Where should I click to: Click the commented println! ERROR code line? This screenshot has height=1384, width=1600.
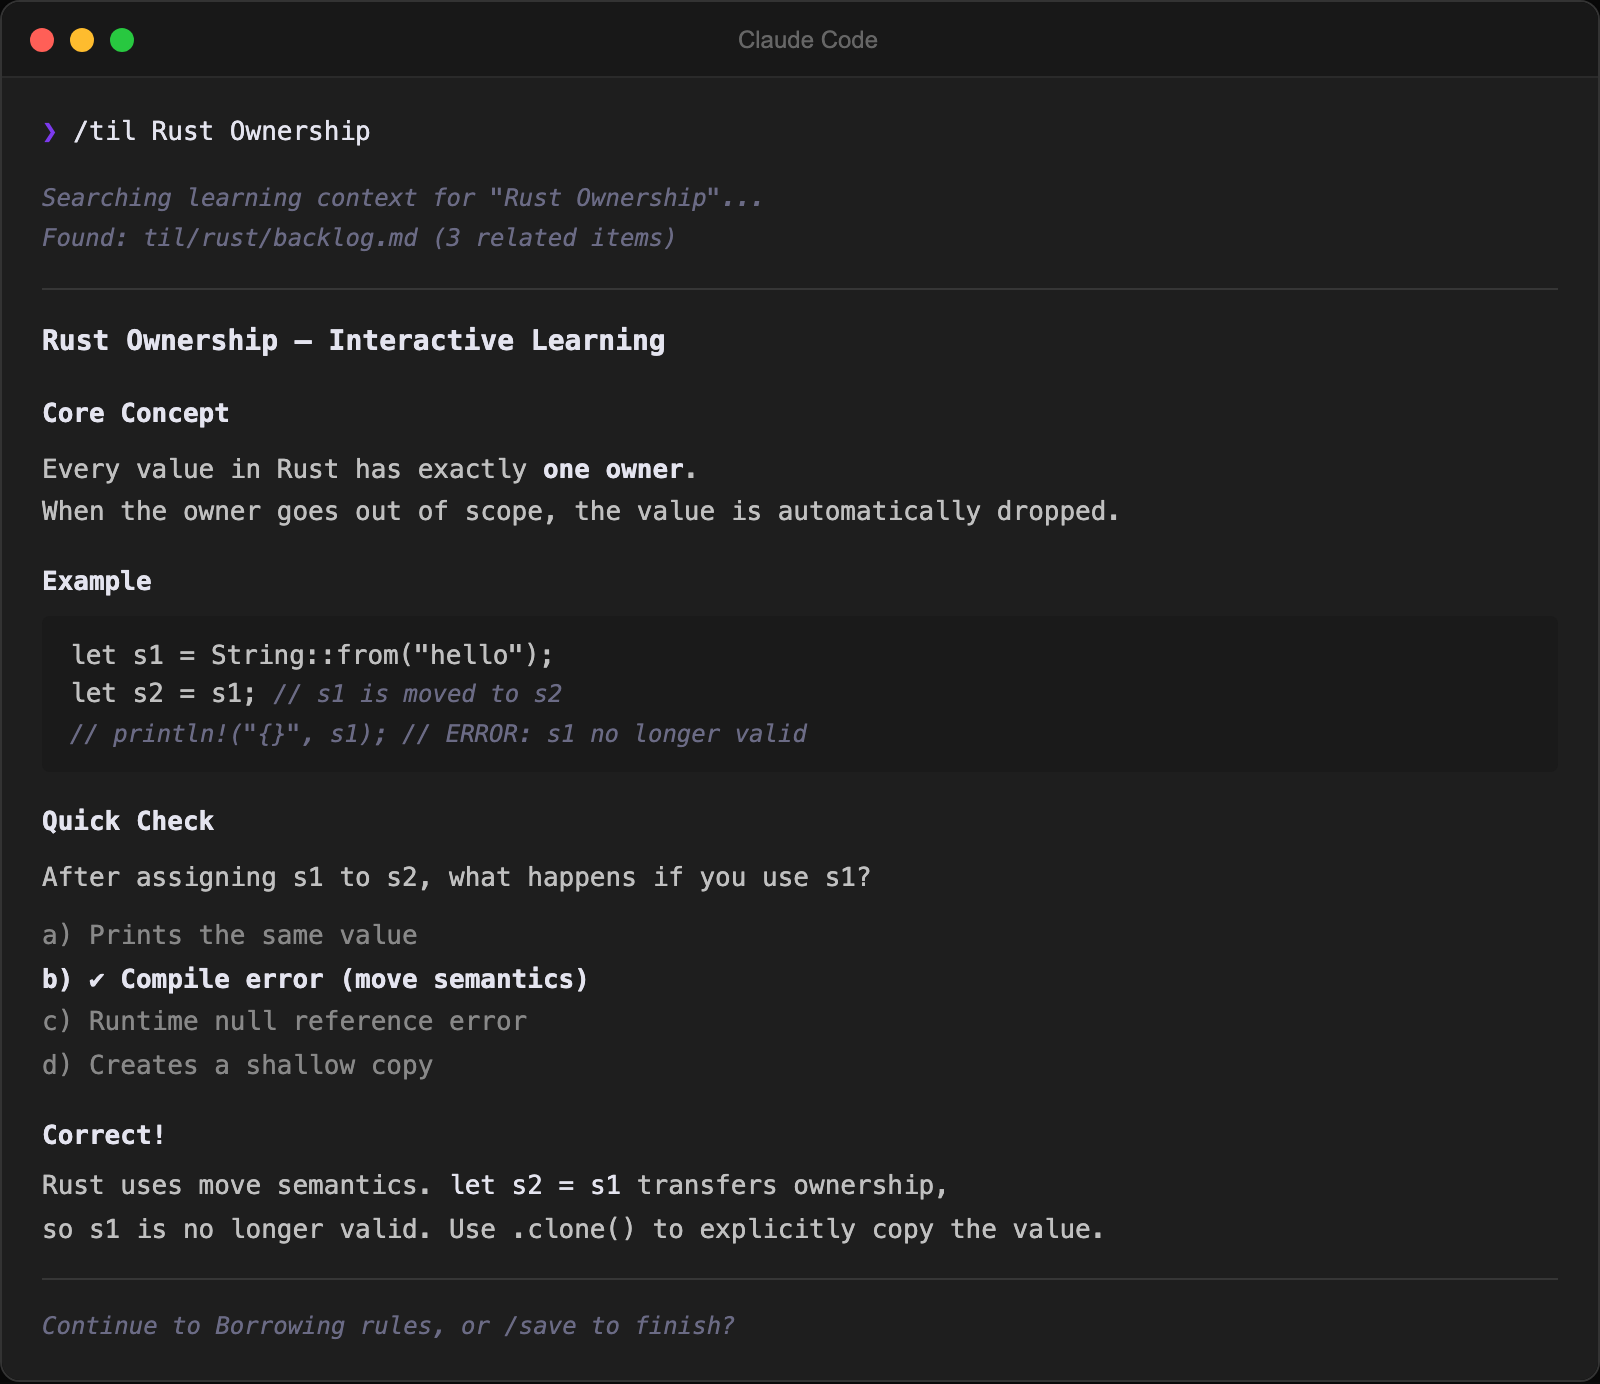tap(439, 734)
